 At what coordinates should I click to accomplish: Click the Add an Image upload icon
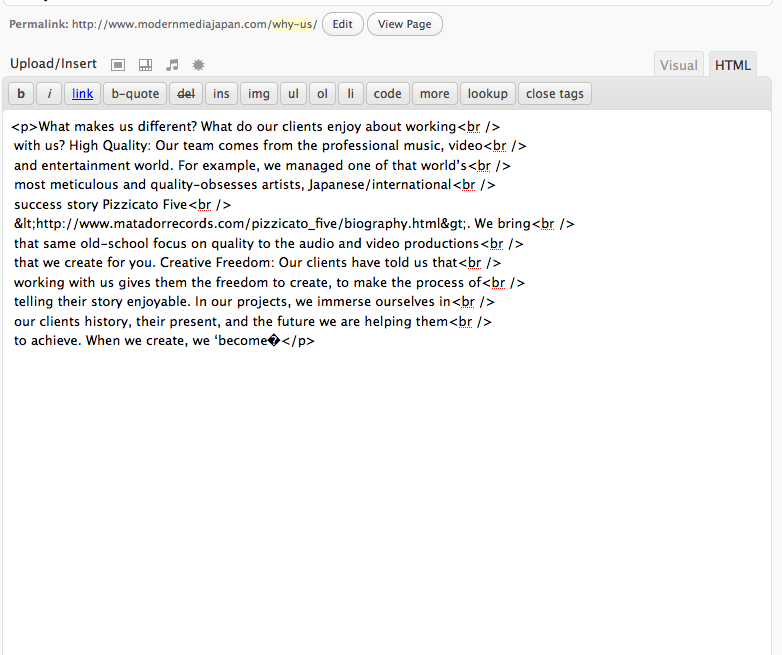click(118, 65)
